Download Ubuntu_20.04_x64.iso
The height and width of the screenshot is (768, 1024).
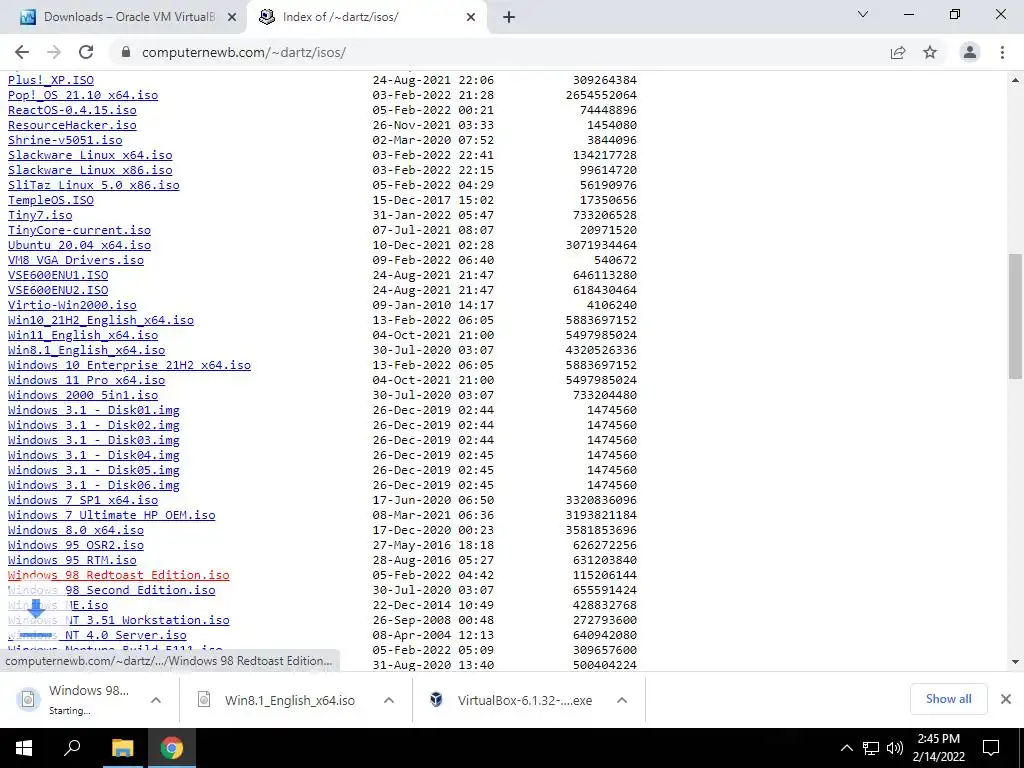coord(80,245)
